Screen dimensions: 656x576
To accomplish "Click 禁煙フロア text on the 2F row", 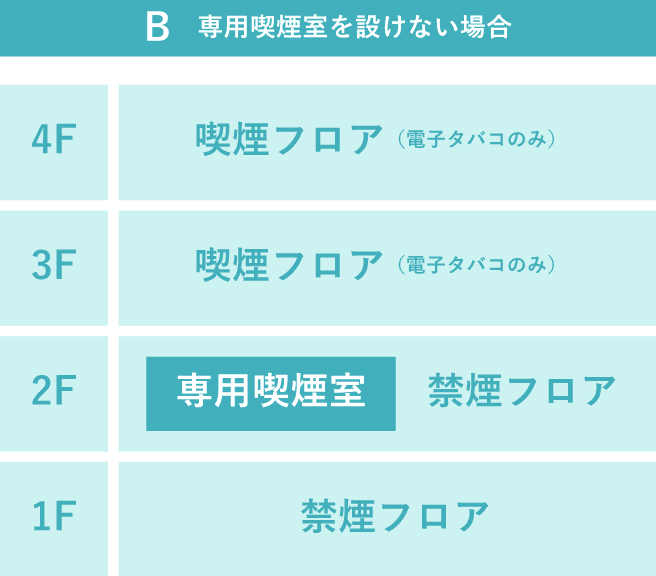I will [x=522, y=390].
